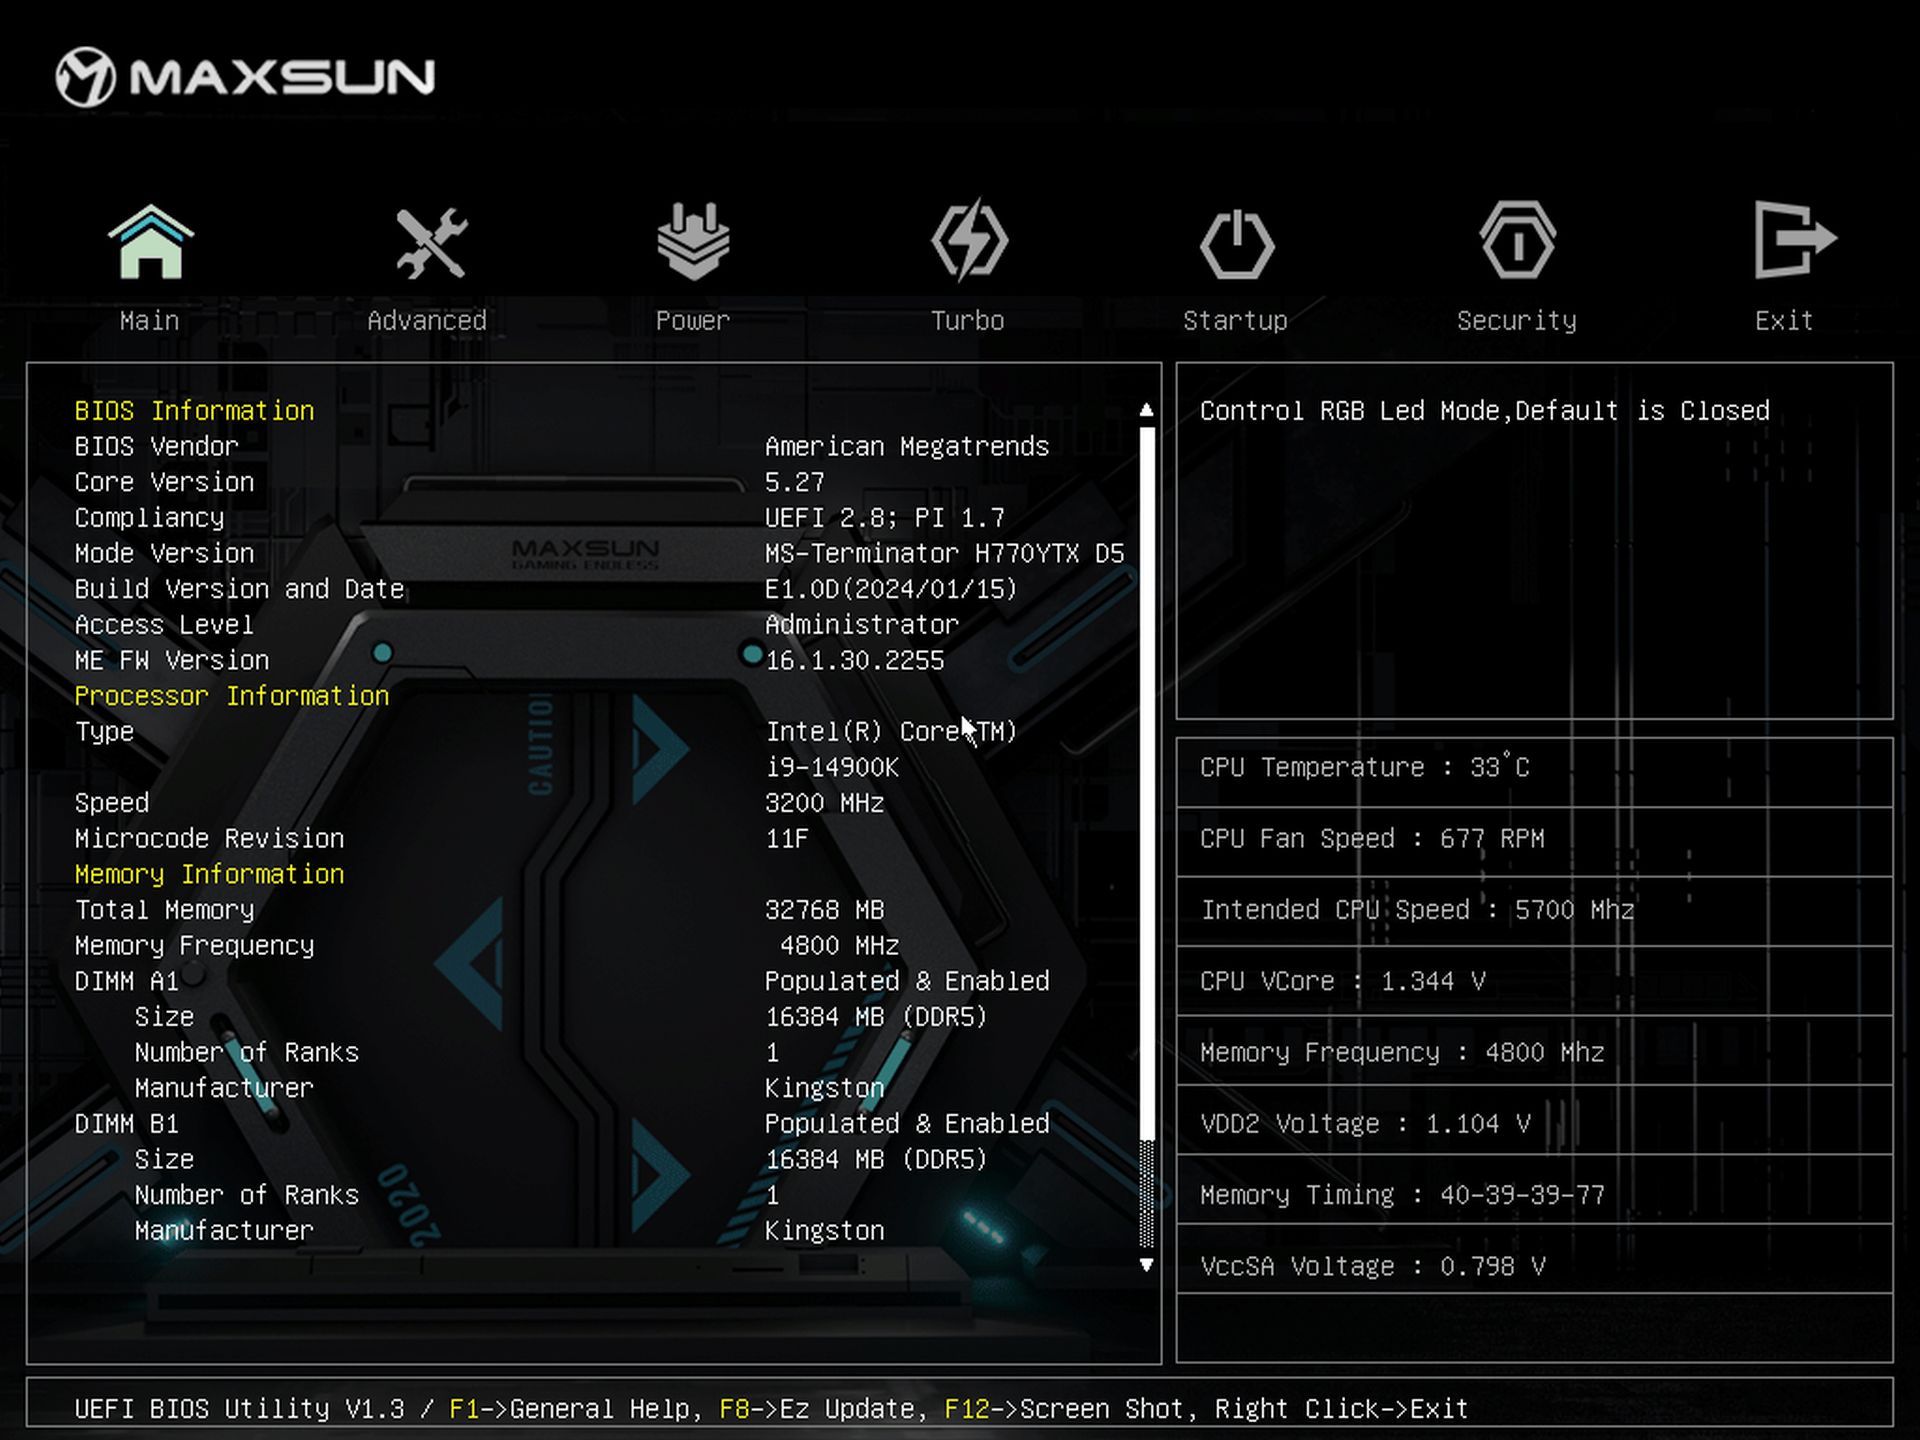1920x1440 pixels.
Task: Click MS-Terminator H770YTX D5 value
Action: pos(945,554)
